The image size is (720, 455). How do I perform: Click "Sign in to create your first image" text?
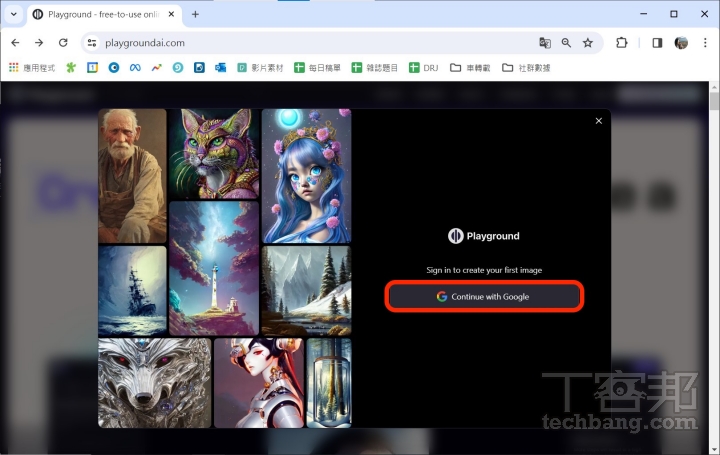(484, 270)
